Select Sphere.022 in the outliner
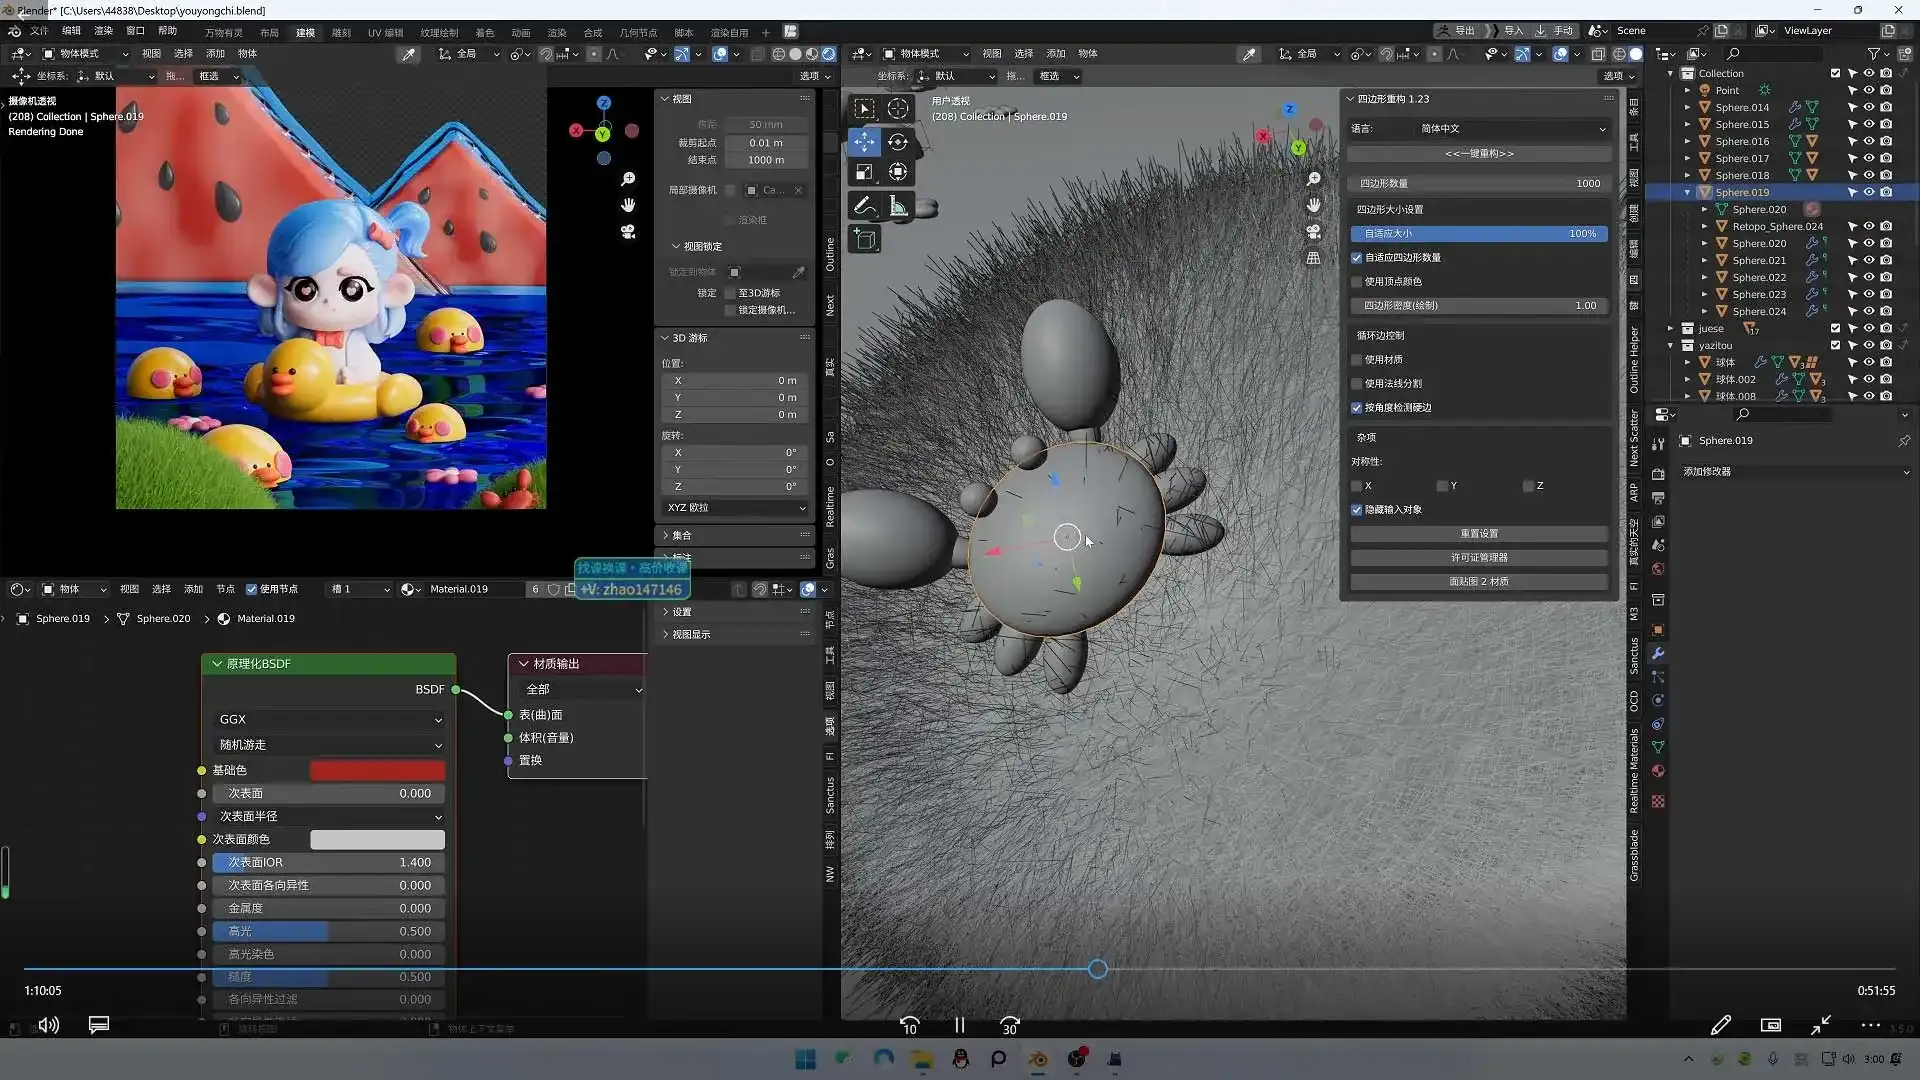Screen dimensions: 1920x1080 (1758, 277)
